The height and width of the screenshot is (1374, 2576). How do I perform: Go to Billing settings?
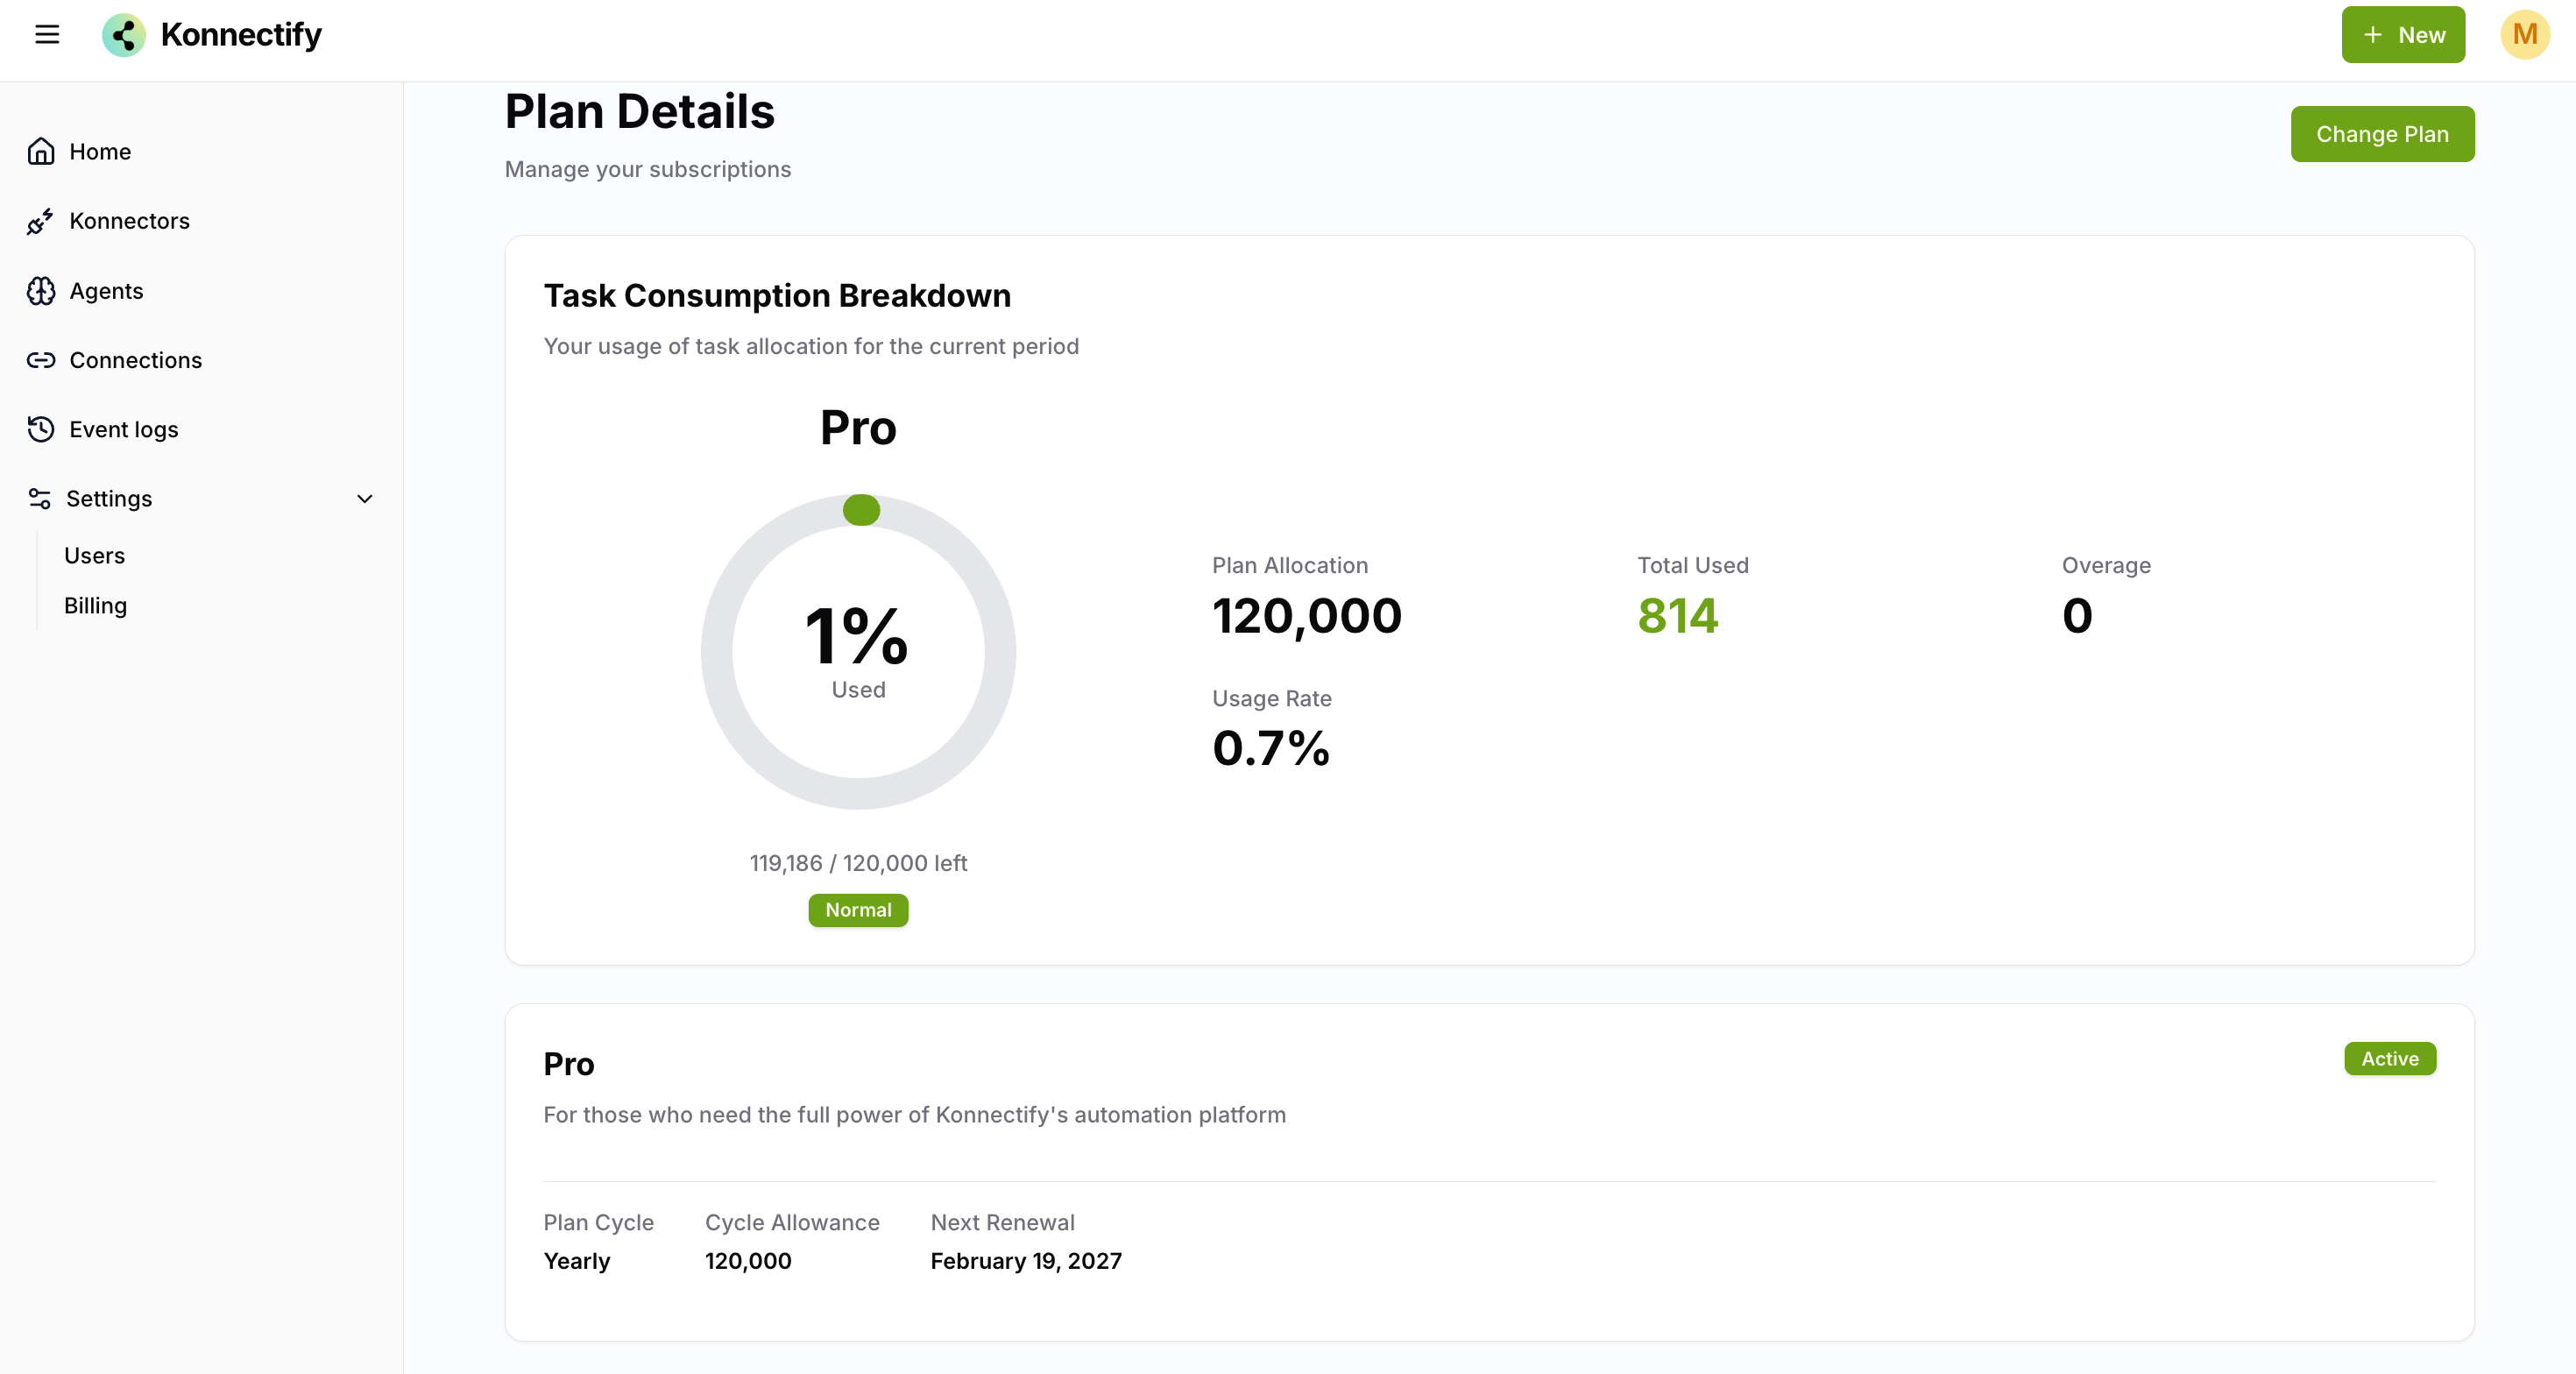[x=95, y=605]
